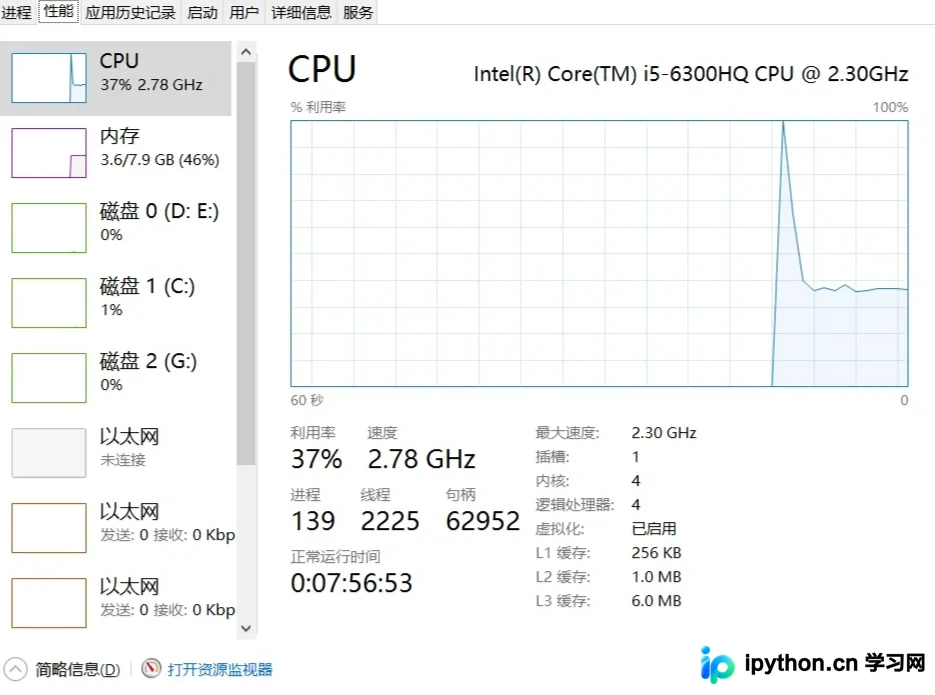Click the CPU utilization graph area
The image size is (935, 695).
pos(599,253)
